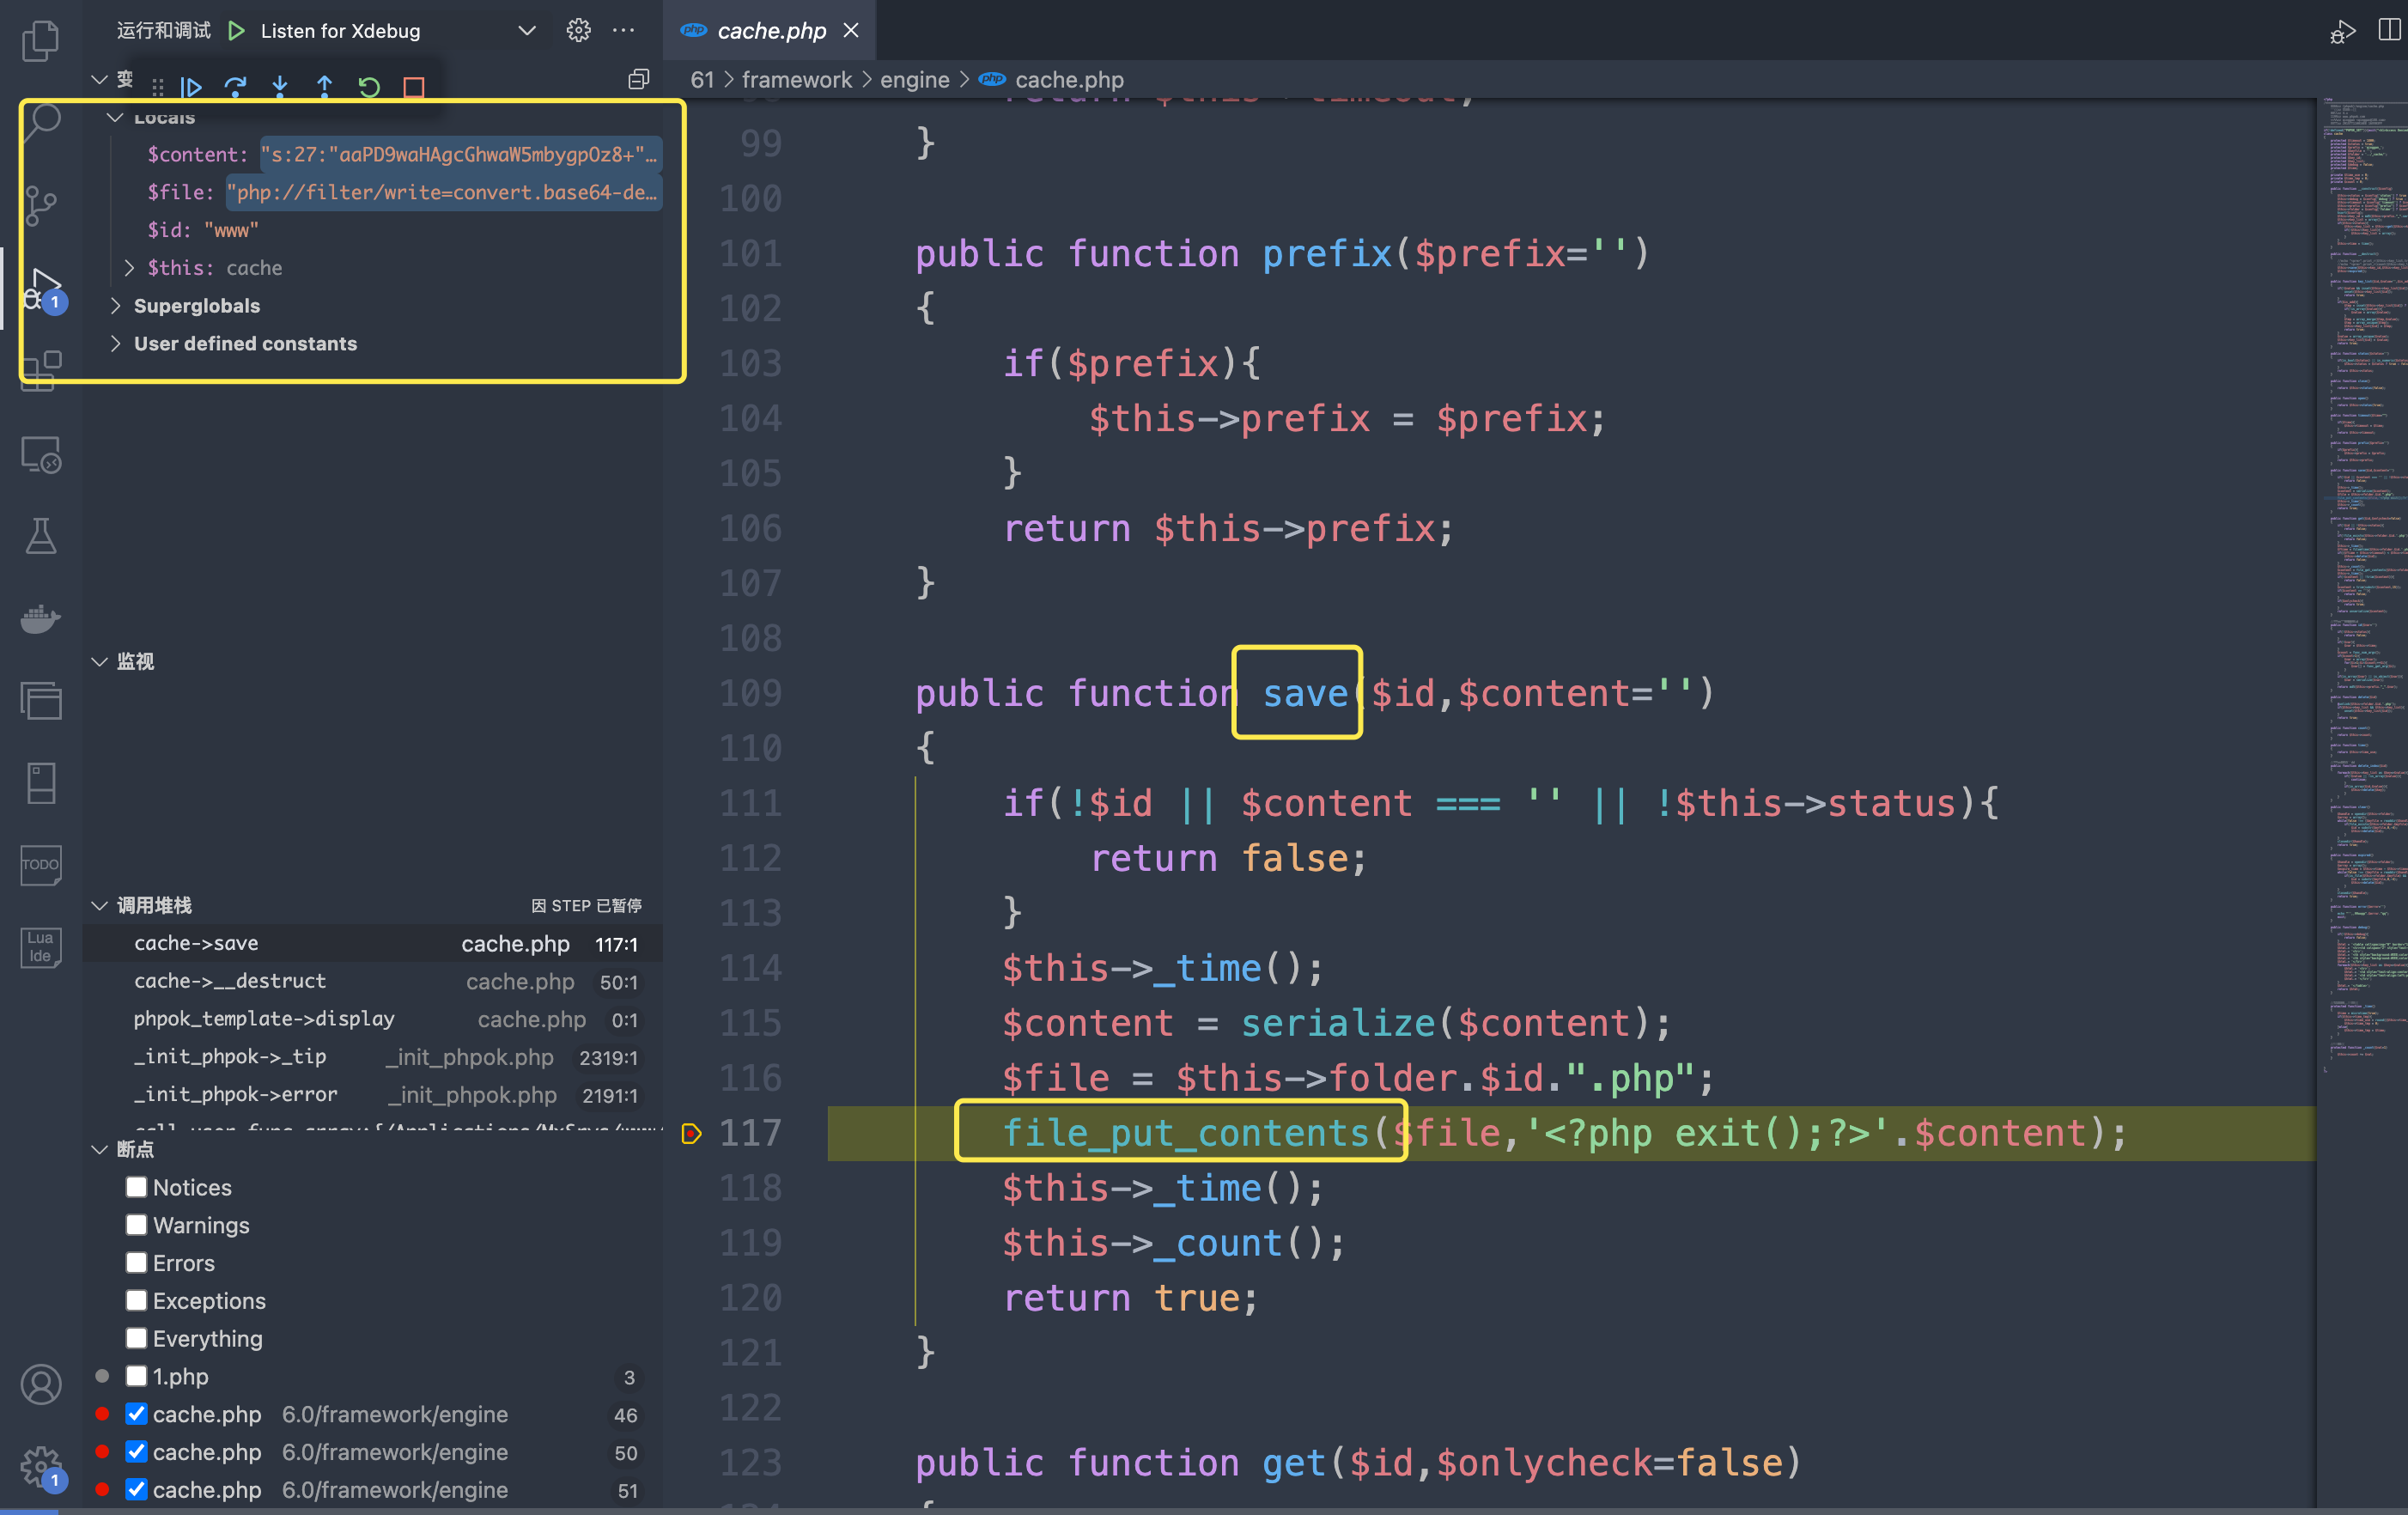Step into the function call
The height and width of the screenshot is (1515, 2408).
280,88
